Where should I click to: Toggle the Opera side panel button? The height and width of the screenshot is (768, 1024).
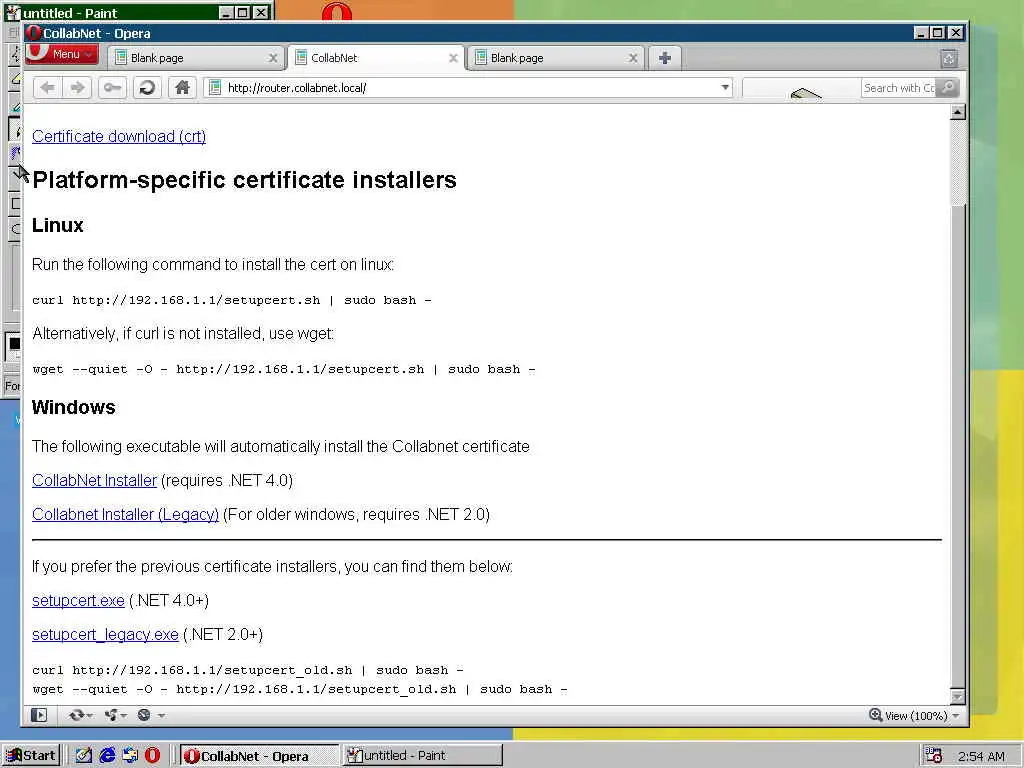tap(39, 715)
